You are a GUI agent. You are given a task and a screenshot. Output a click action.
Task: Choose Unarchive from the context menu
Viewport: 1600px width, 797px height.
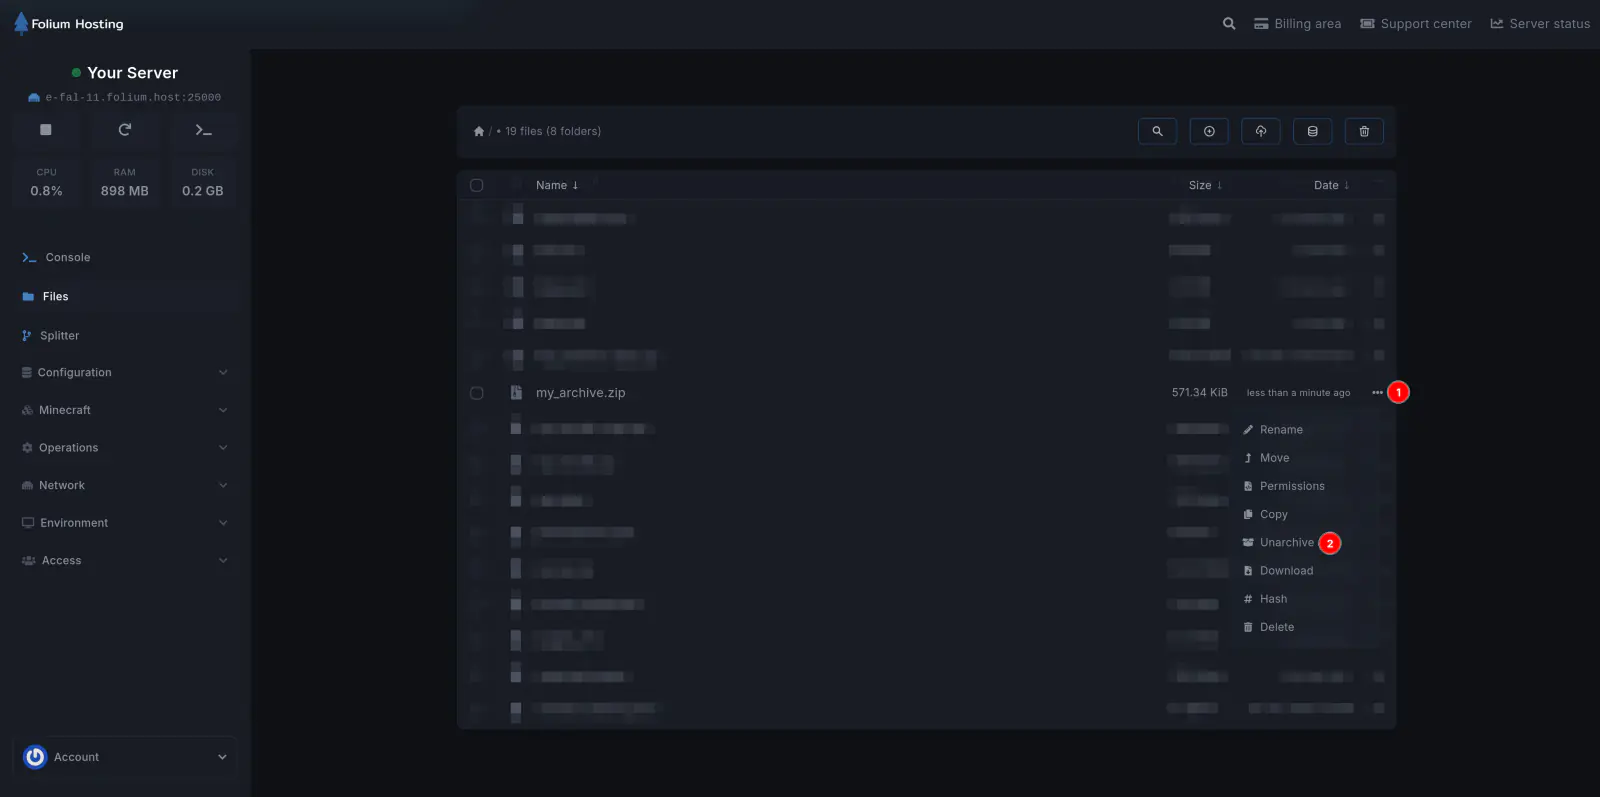pos(1286,543)
